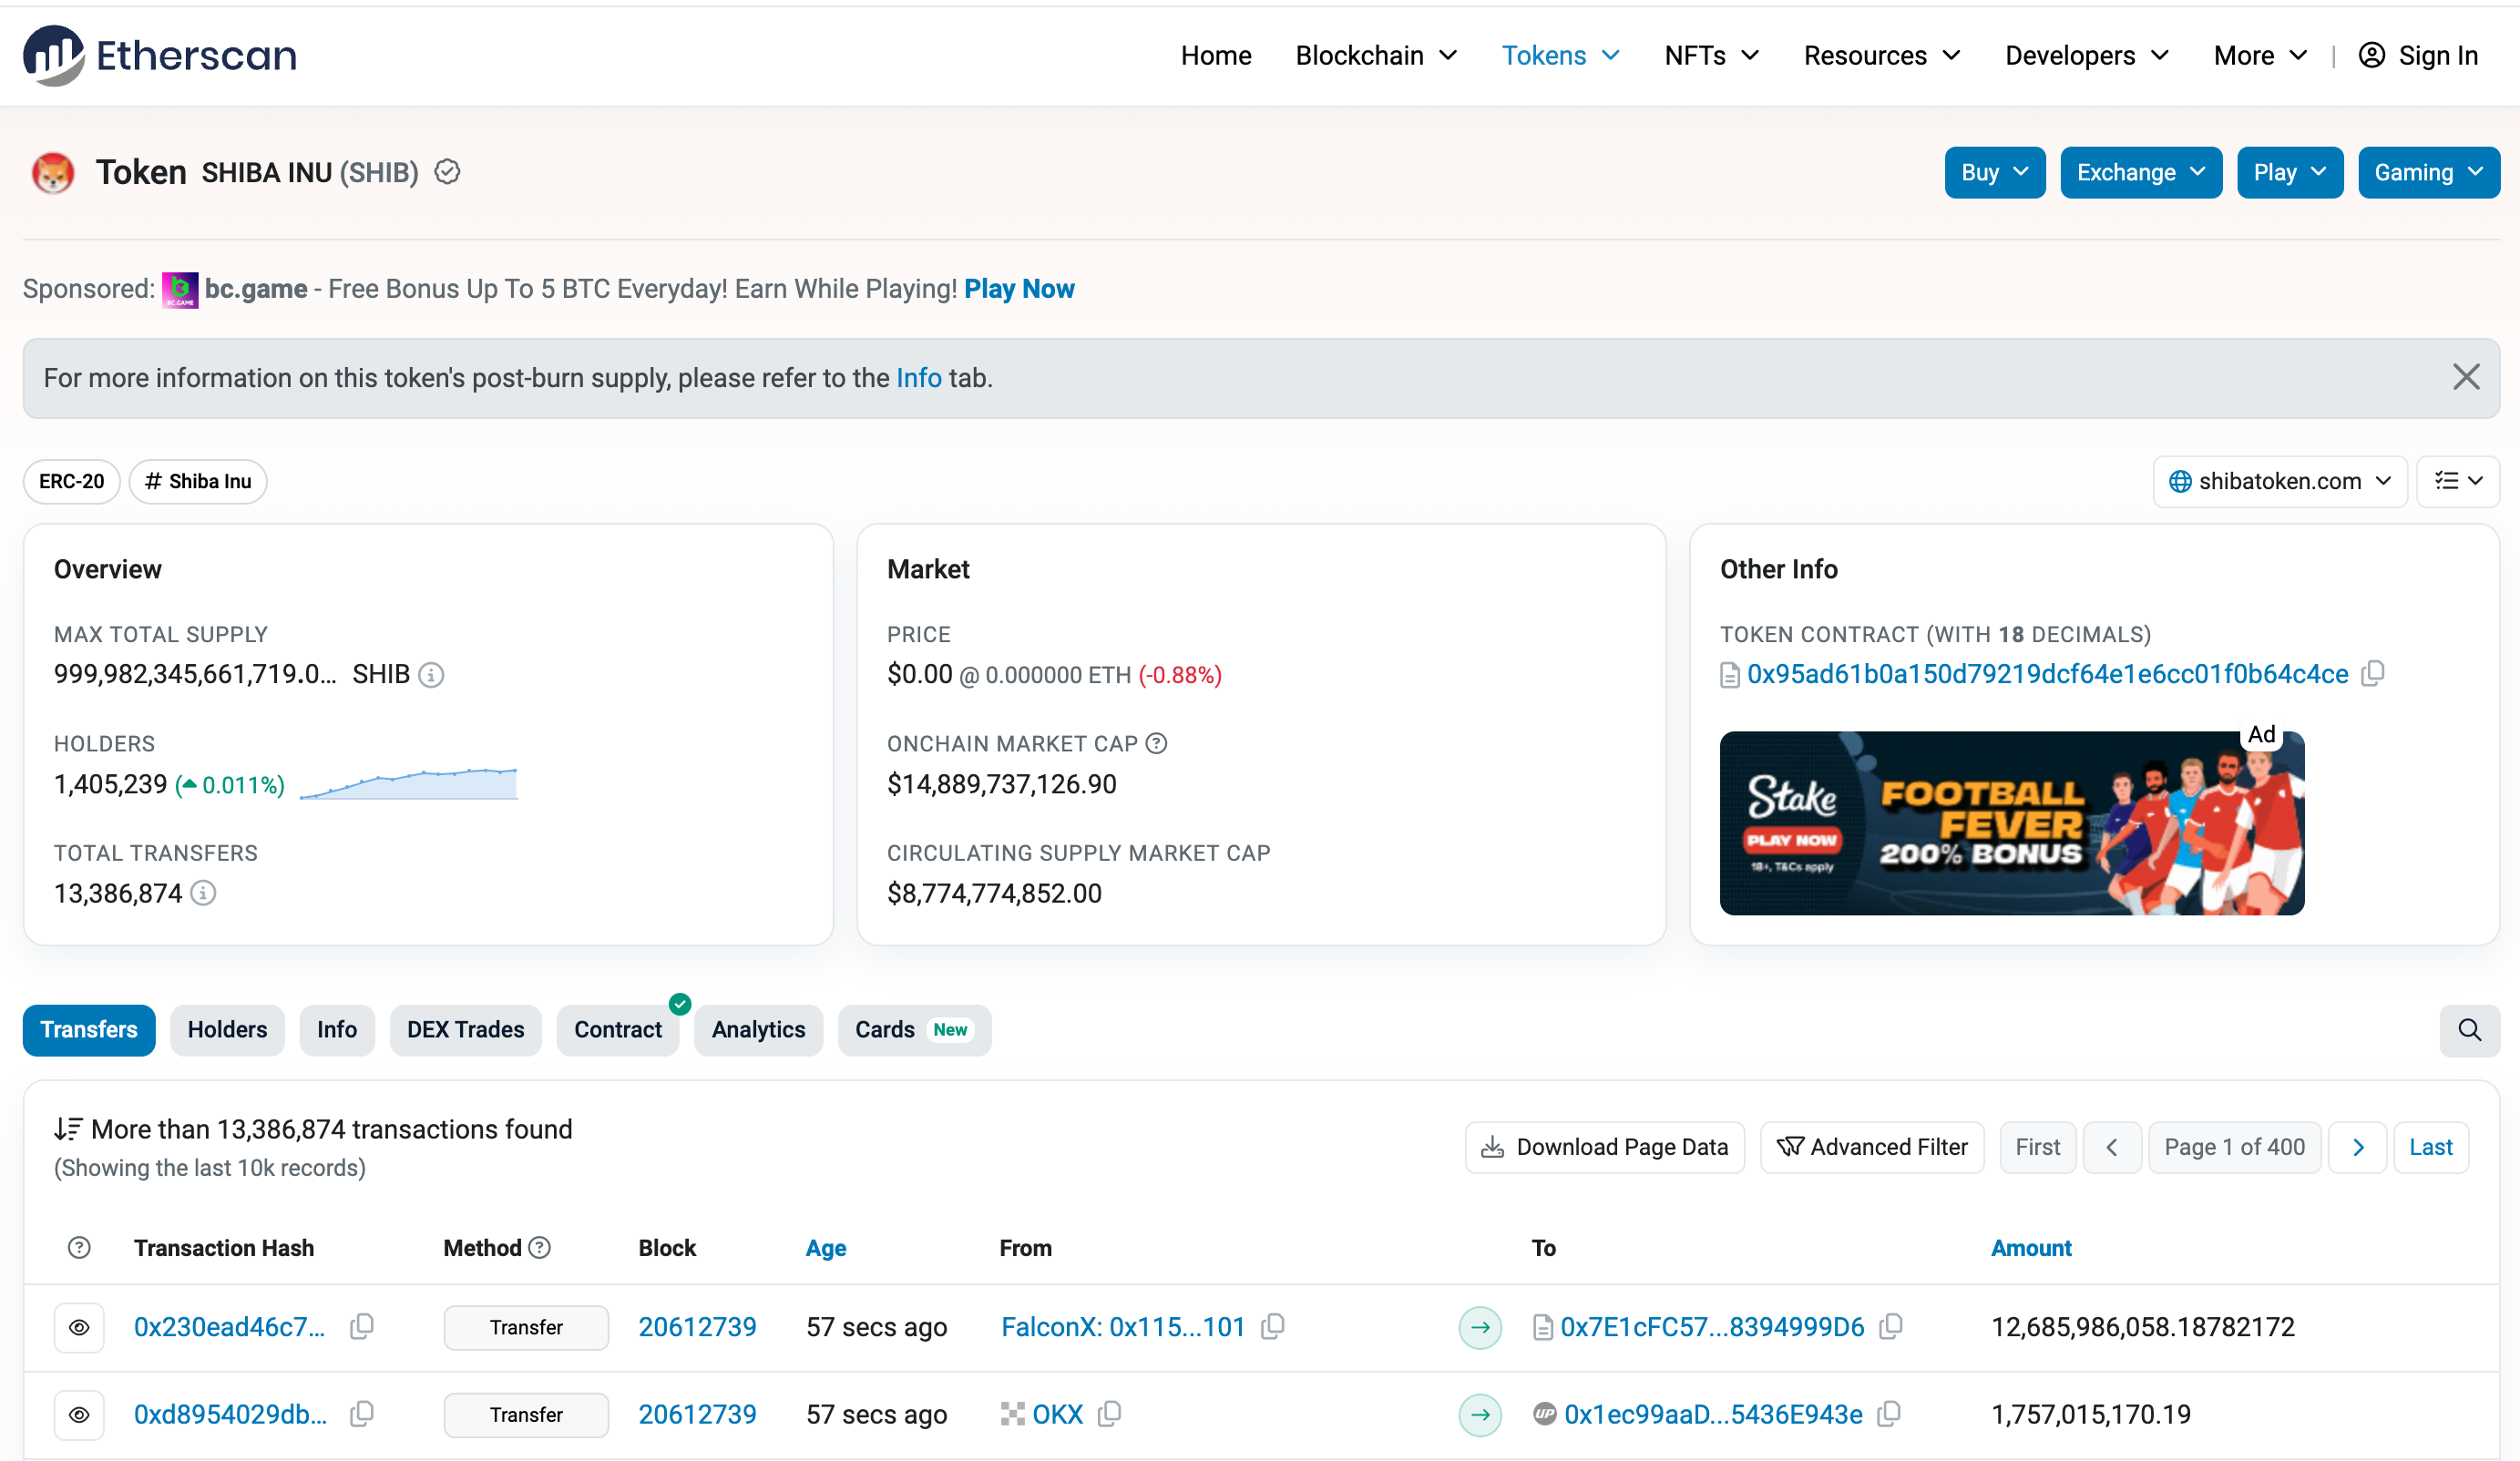The image size is (2520, 1461).
Task: Dismiss the post-burn supply info banner
Action: [x=2466, y=377]
